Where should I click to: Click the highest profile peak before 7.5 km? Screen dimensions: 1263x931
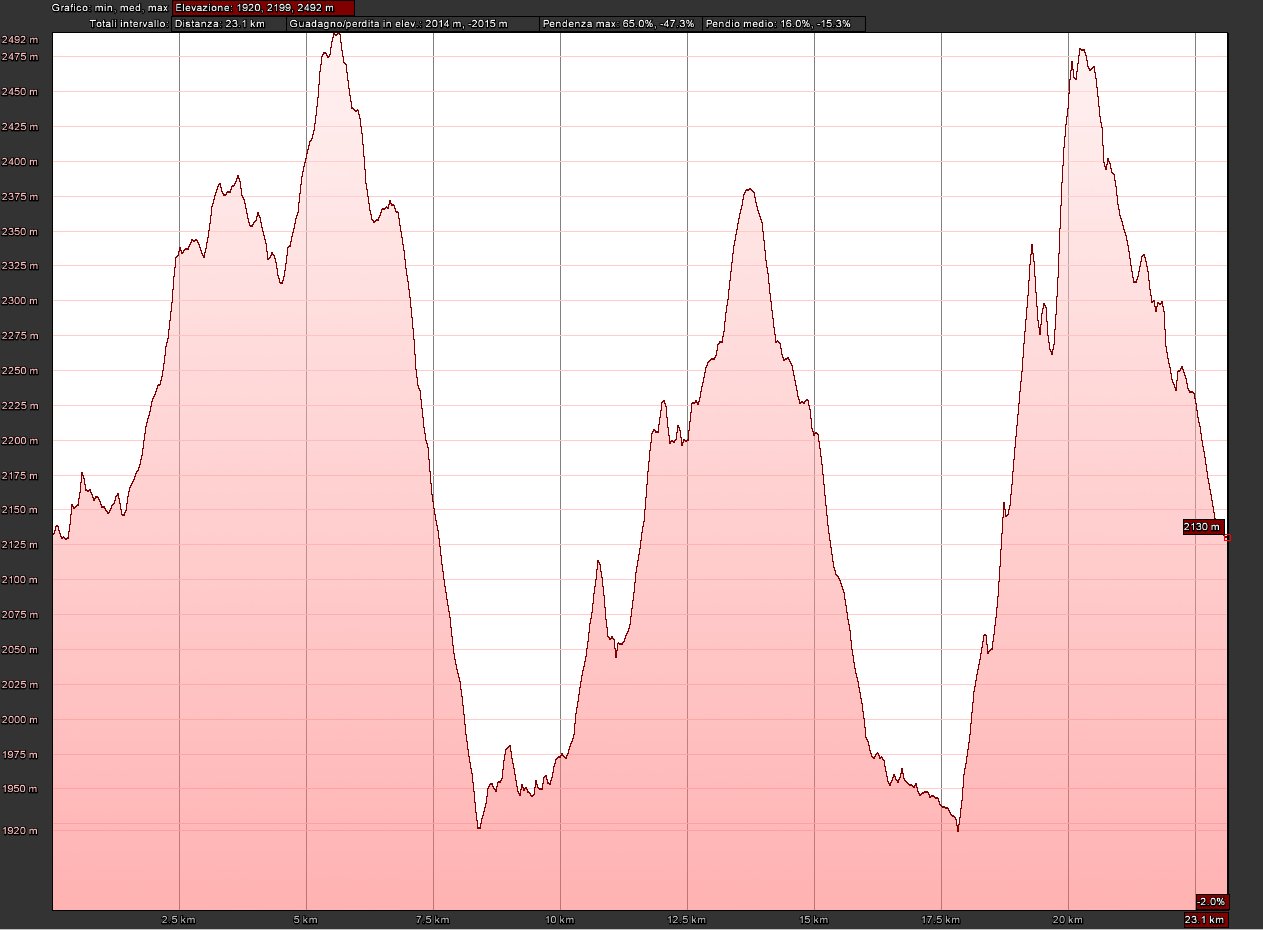click(x=337, y=34)
